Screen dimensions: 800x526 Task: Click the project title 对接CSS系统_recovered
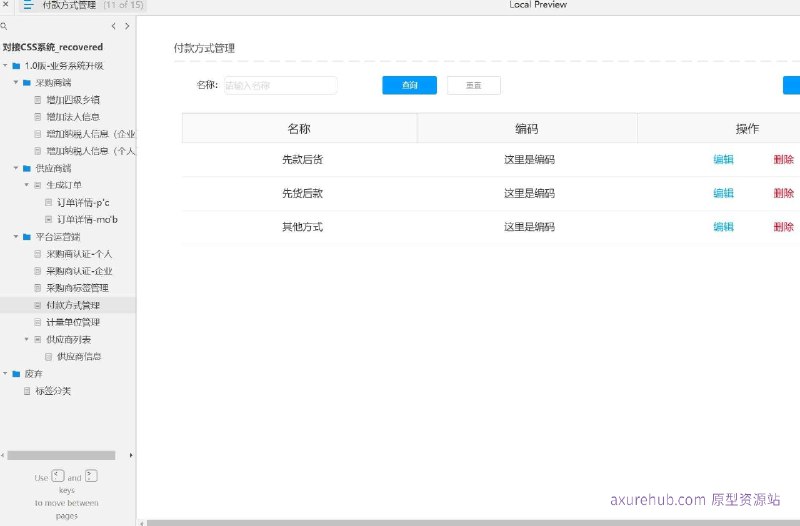[x=53, y=47]
